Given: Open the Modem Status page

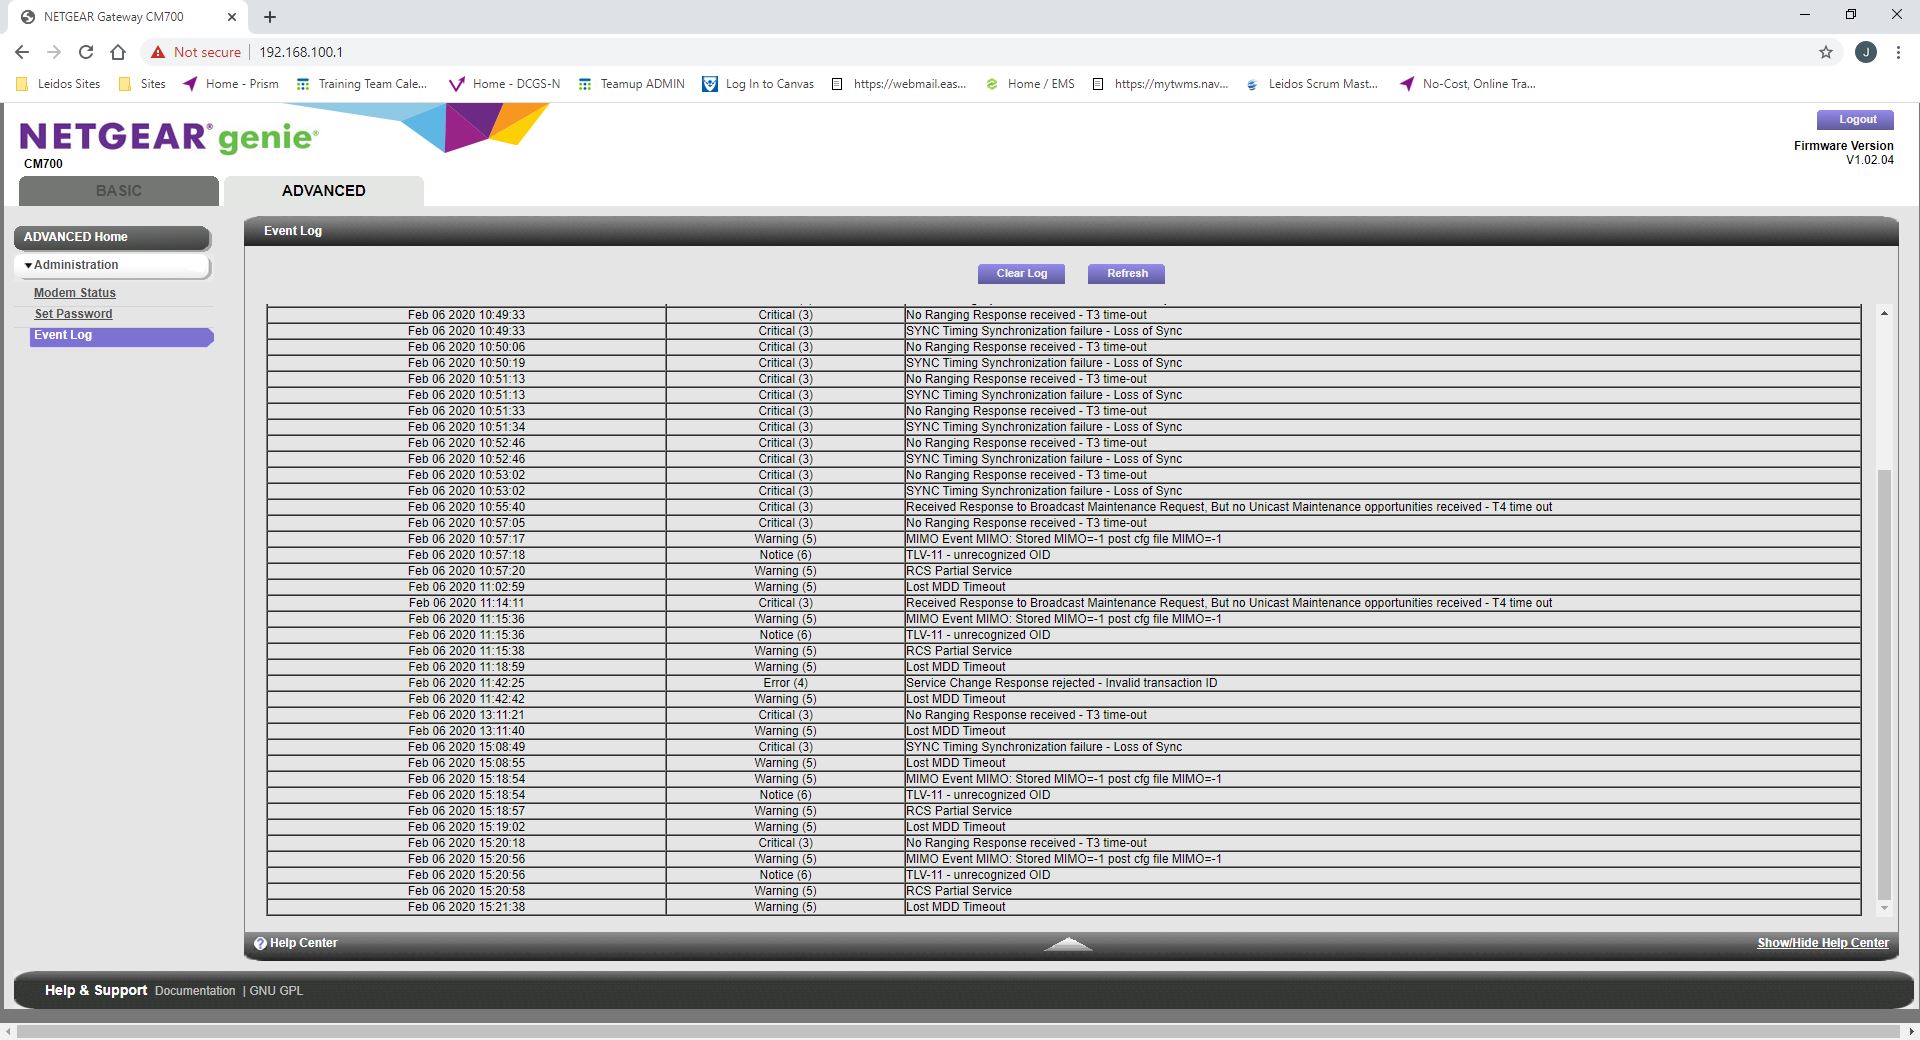Looking at the screenshot, I should (x=75, y=293).
